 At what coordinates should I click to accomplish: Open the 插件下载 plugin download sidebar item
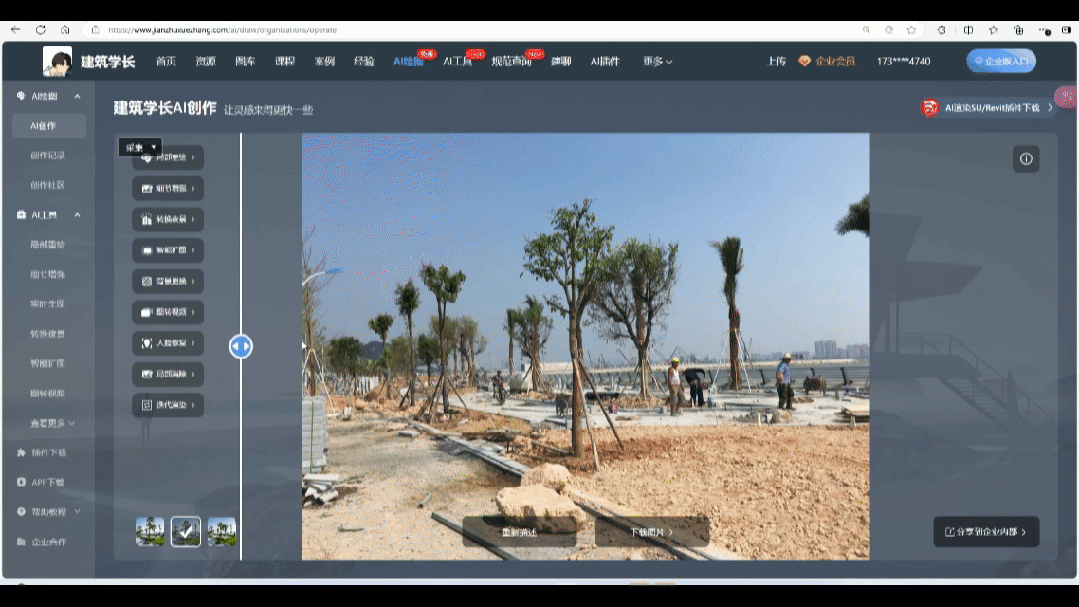point(42,453)
